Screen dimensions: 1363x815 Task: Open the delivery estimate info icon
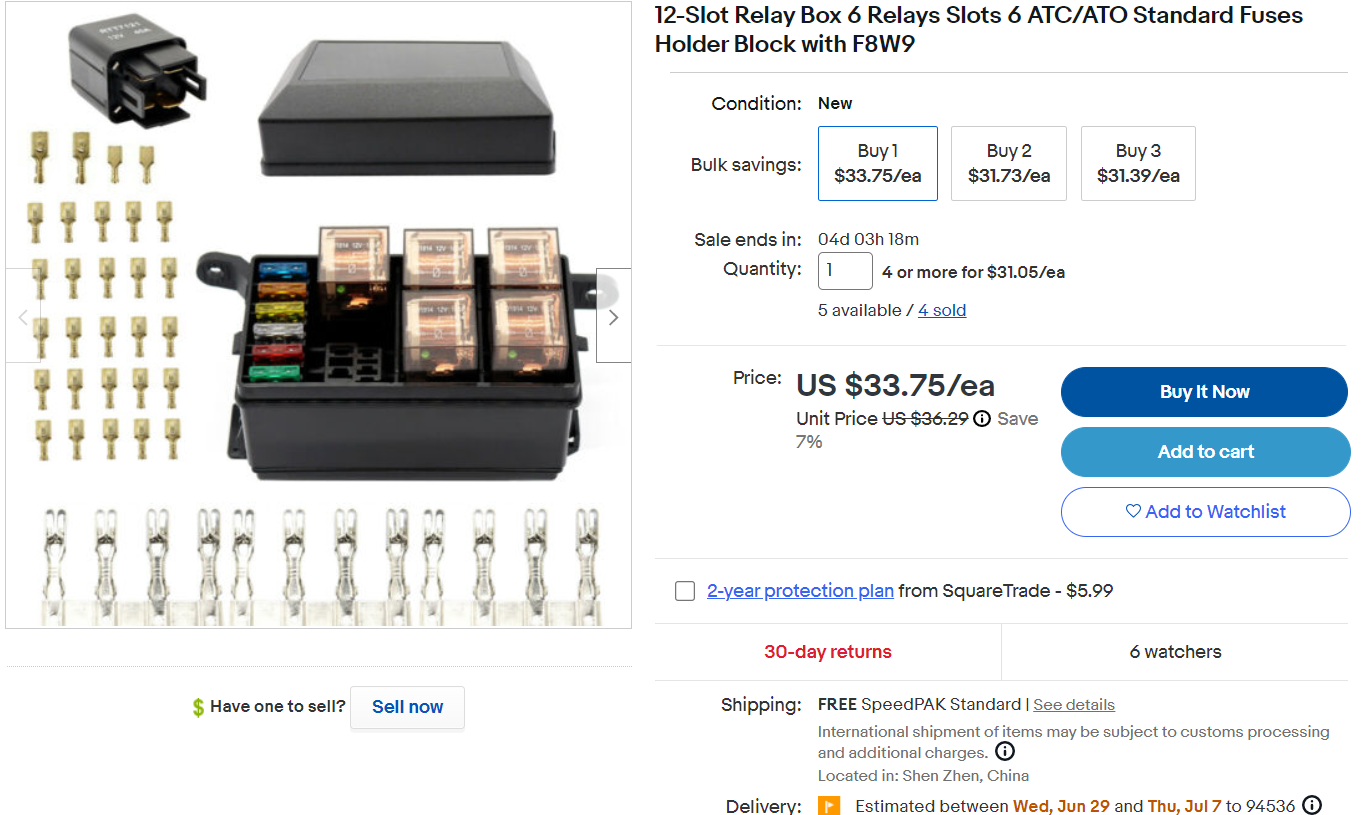point(1312,805)
